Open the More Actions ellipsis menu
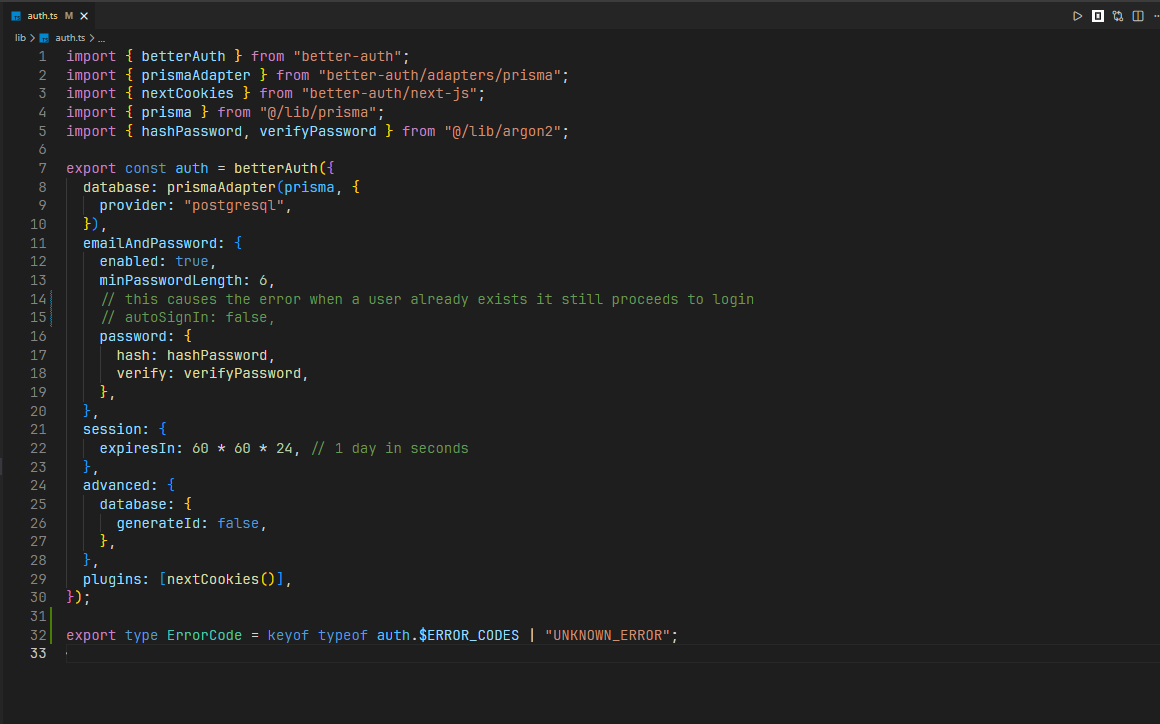The image size is (1160, 724). click(1156, 16)
